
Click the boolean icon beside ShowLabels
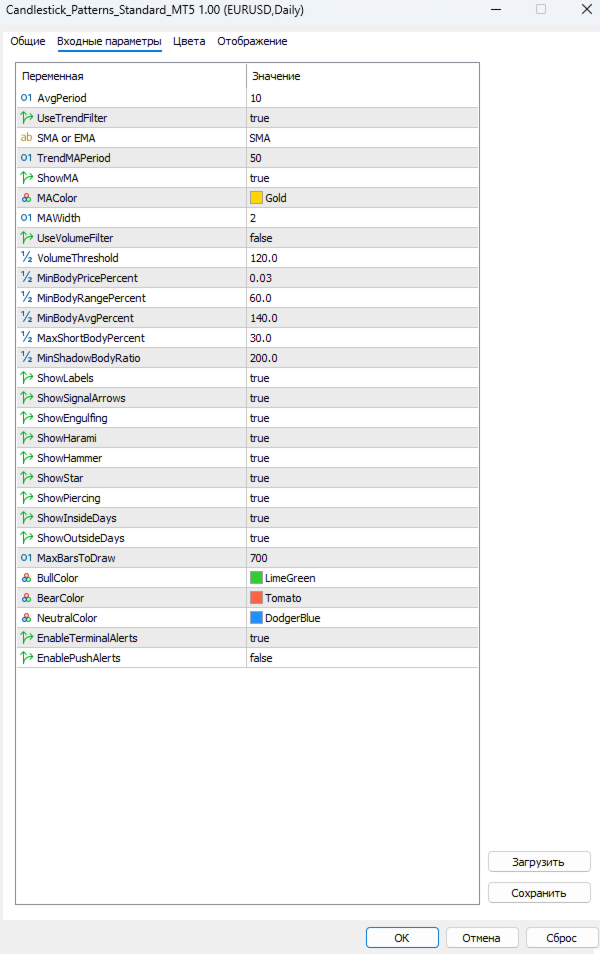26,378
